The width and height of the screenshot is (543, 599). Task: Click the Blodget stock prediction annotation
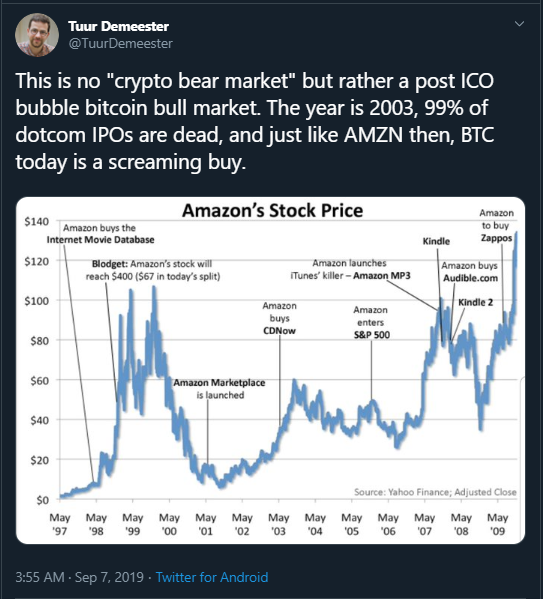tap(152, 270)
